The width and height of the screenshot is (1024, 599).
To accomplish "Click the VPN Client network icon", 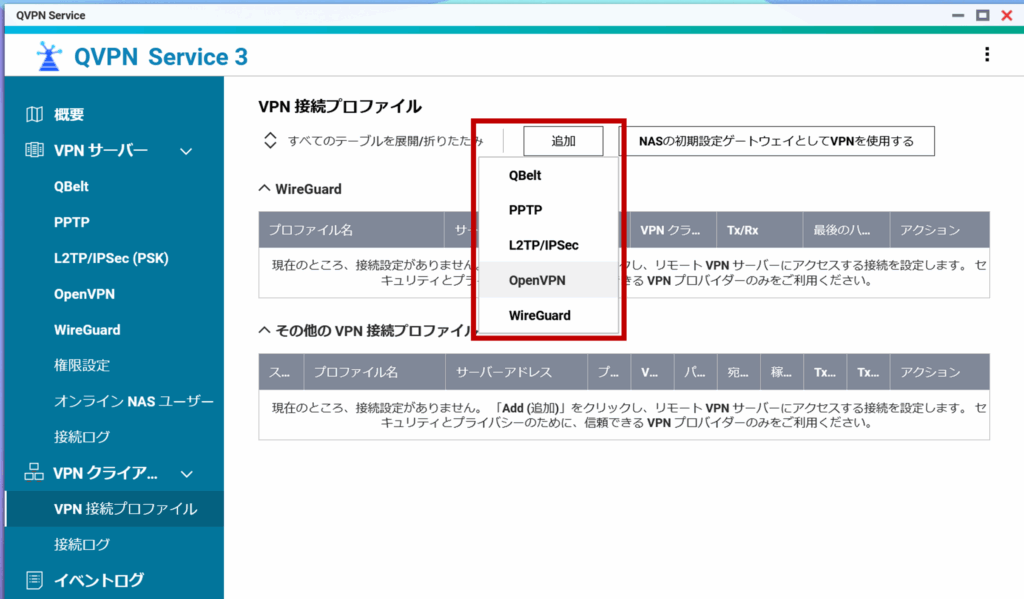I will click(35, 473).
